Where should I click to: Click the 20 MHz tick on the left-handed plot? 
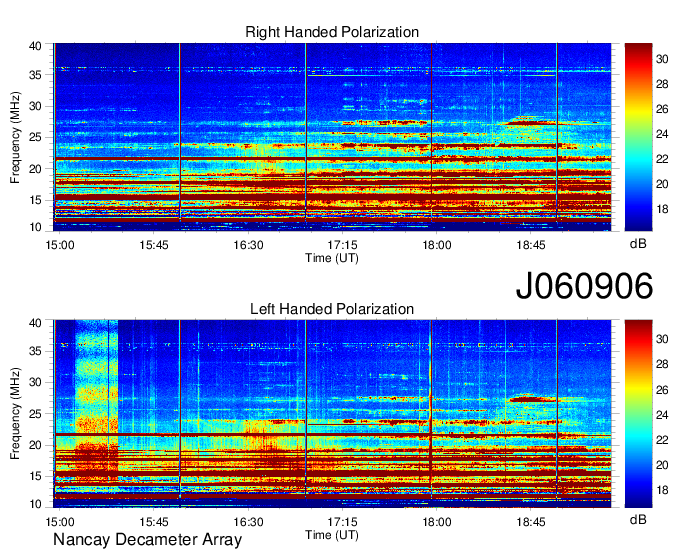[35, 445]
